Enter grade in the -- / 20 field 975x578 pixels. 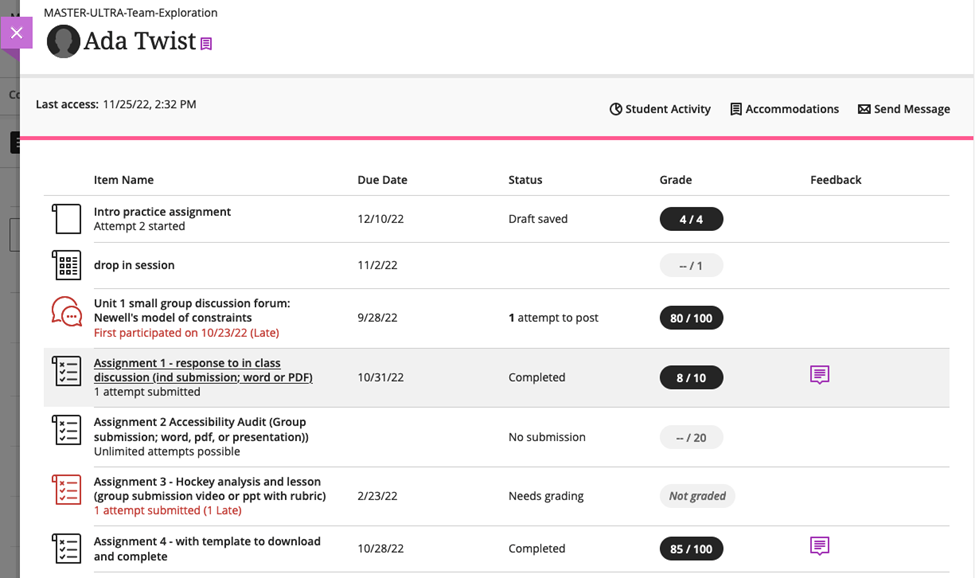[x=691, y=437]
